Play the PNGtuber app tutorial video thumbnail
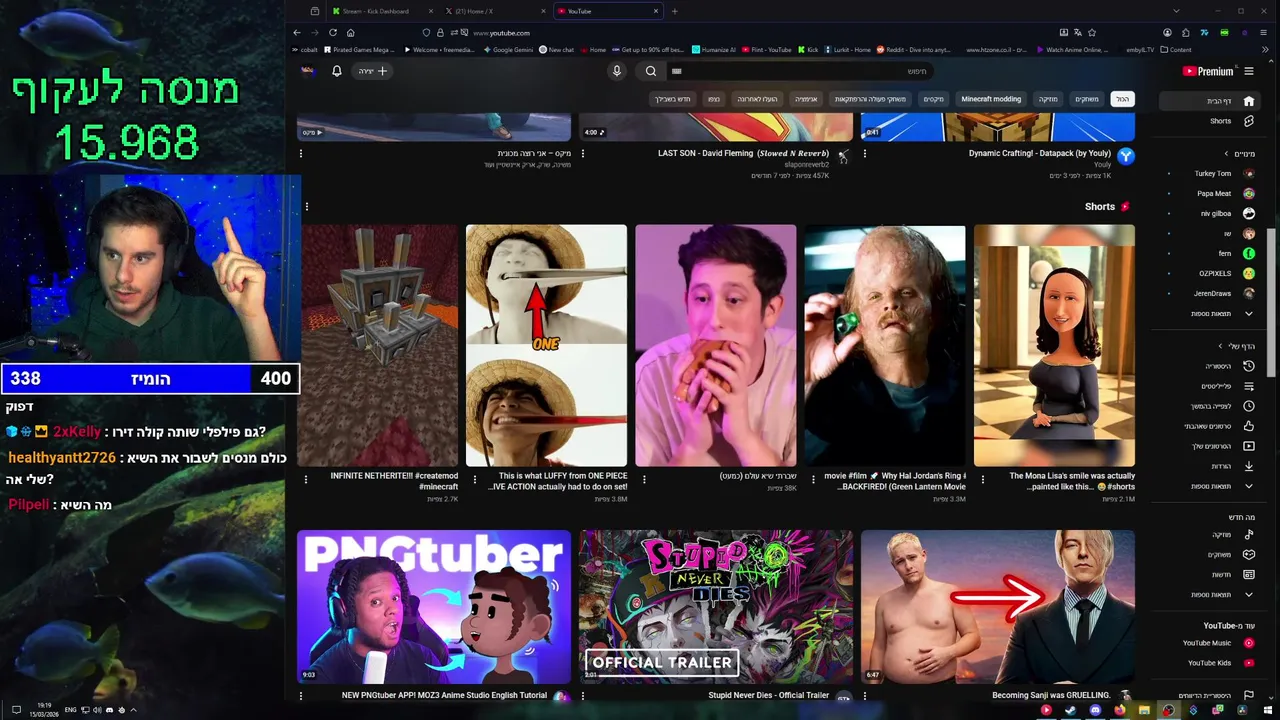1280x720 pixels. [x=434, y=607]
